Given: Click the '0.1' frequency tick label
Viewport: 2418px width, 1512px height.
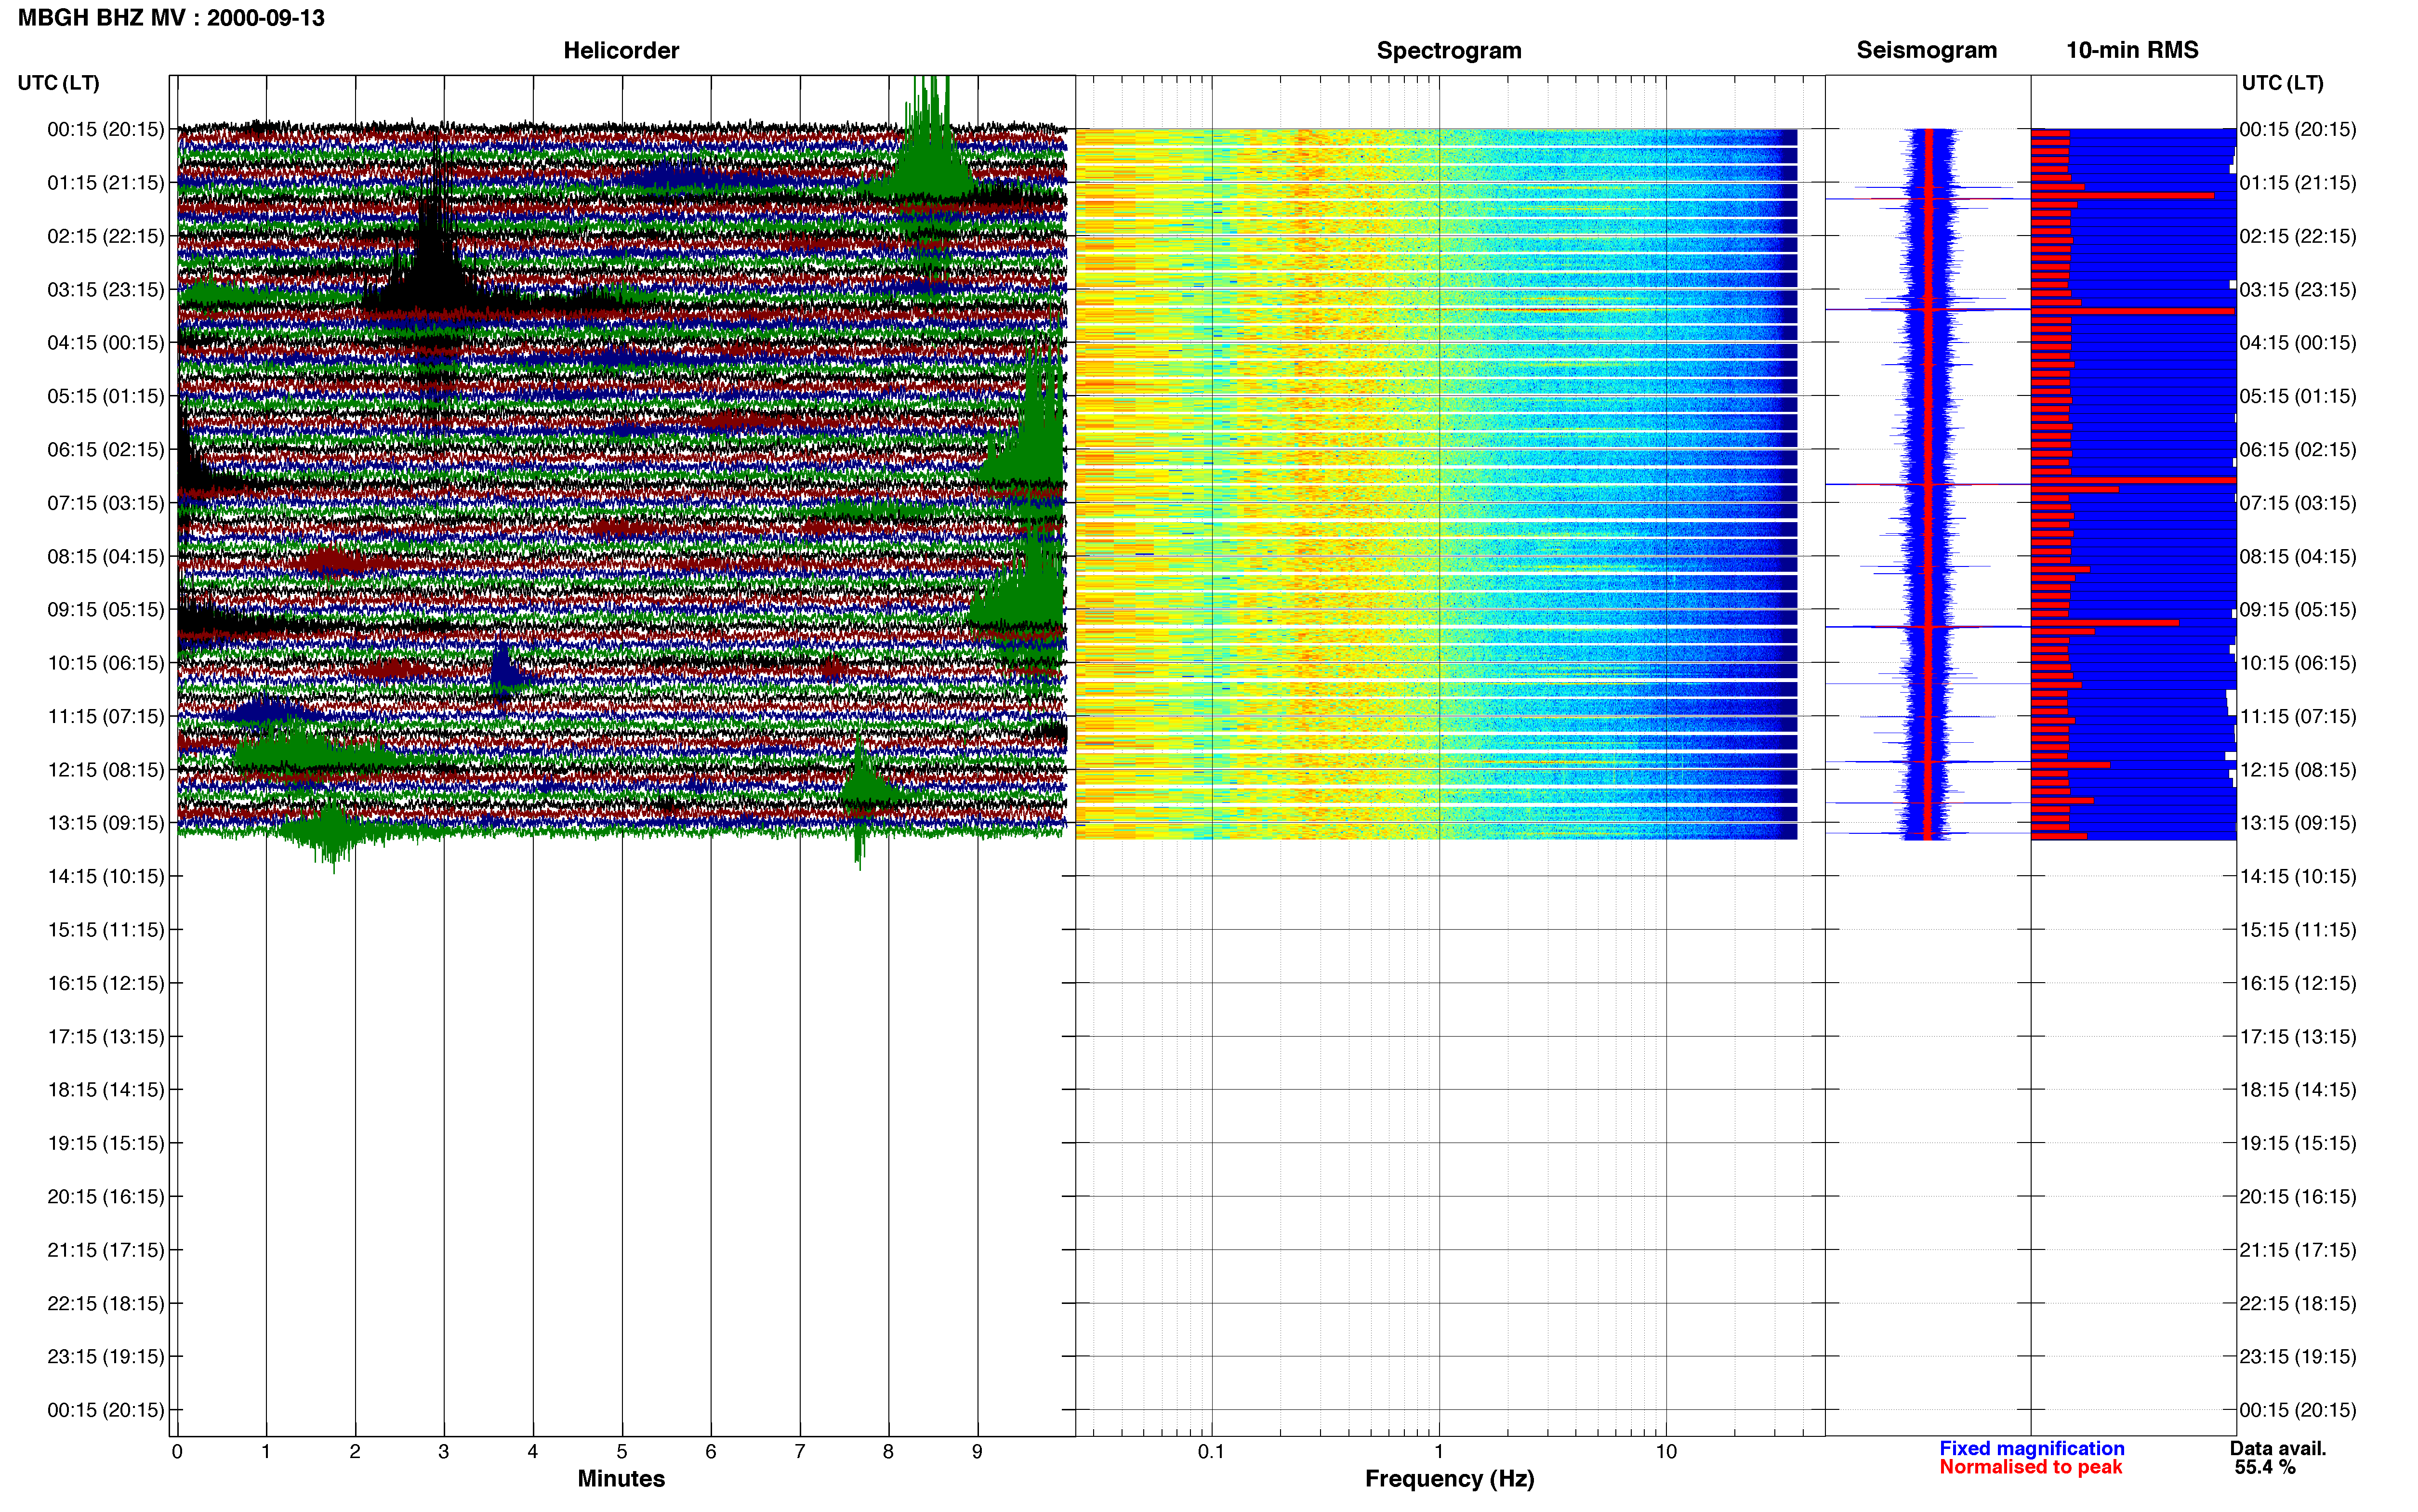Looking at the screenshot, I should point(1211,1452).
